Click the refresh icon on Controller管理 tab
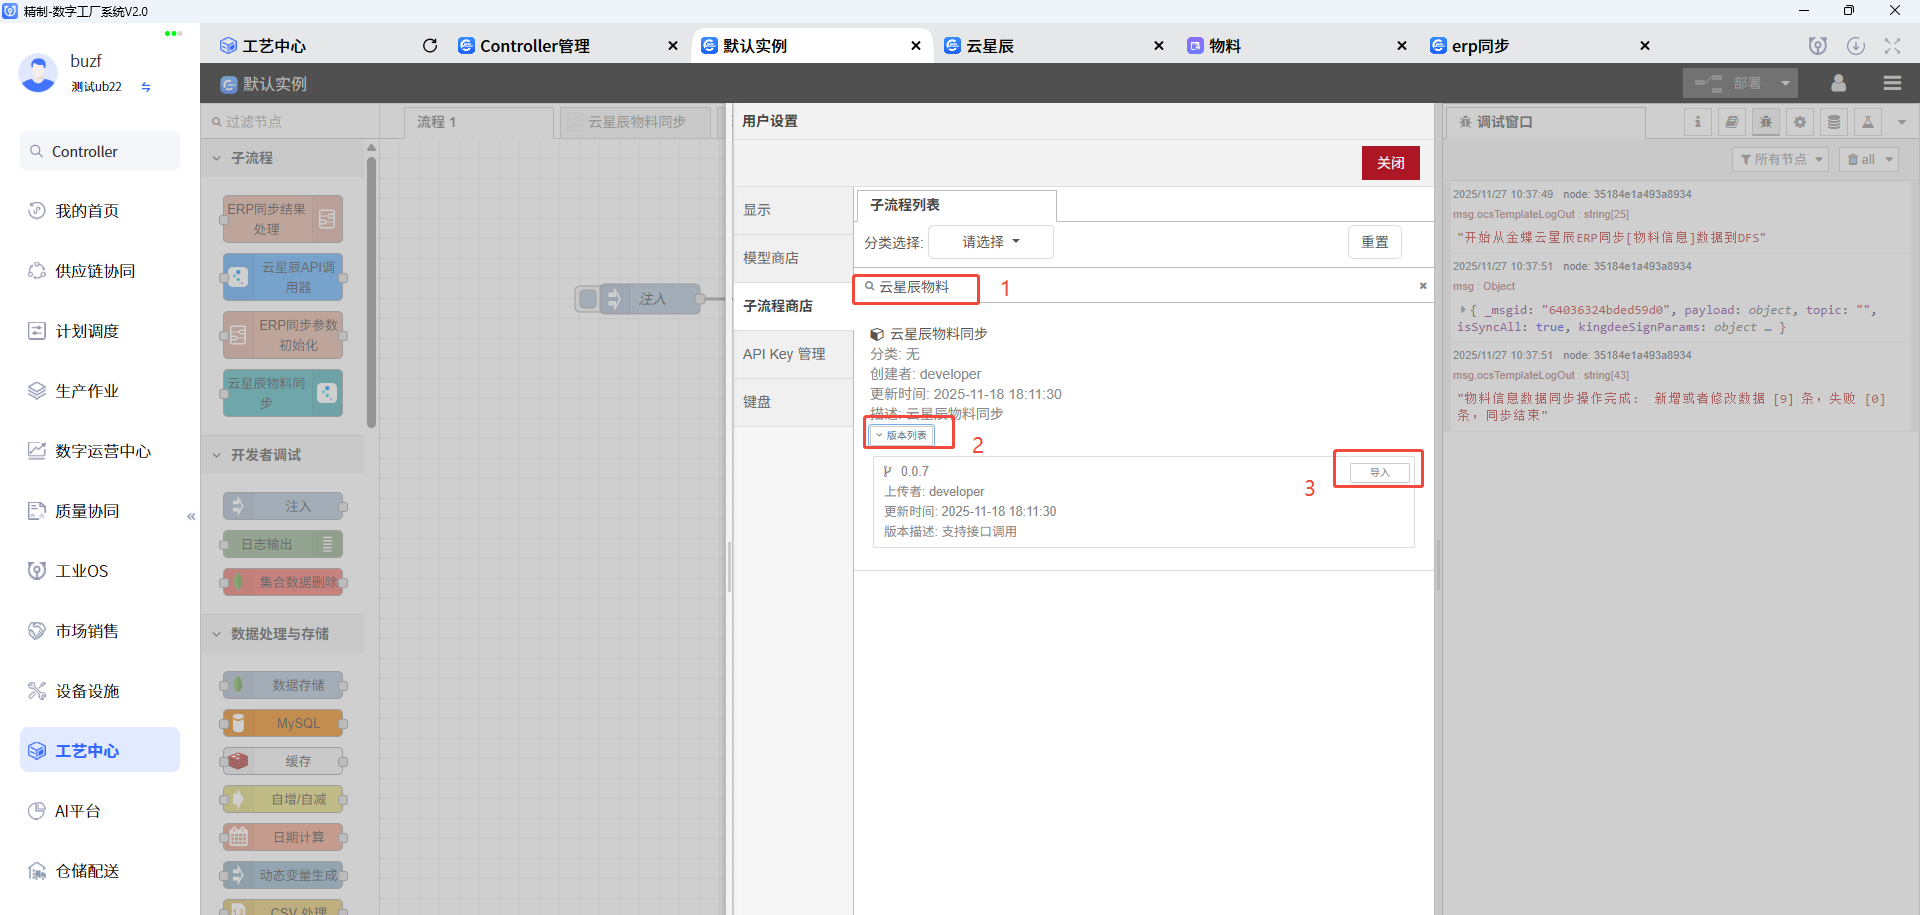Image resolution: width=1920 pixels, height=915 pixels. tap(430, 45)
